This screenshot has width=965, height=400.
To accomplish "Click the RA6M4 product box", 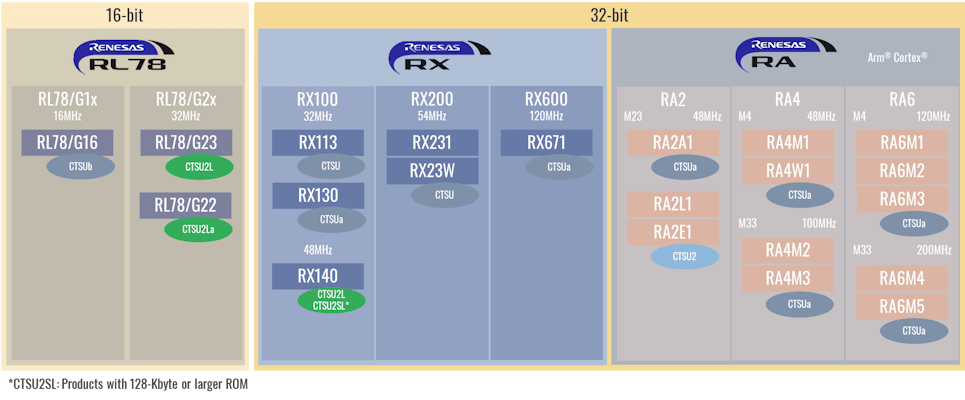I will pyautogui.click(x=902, y=278).
